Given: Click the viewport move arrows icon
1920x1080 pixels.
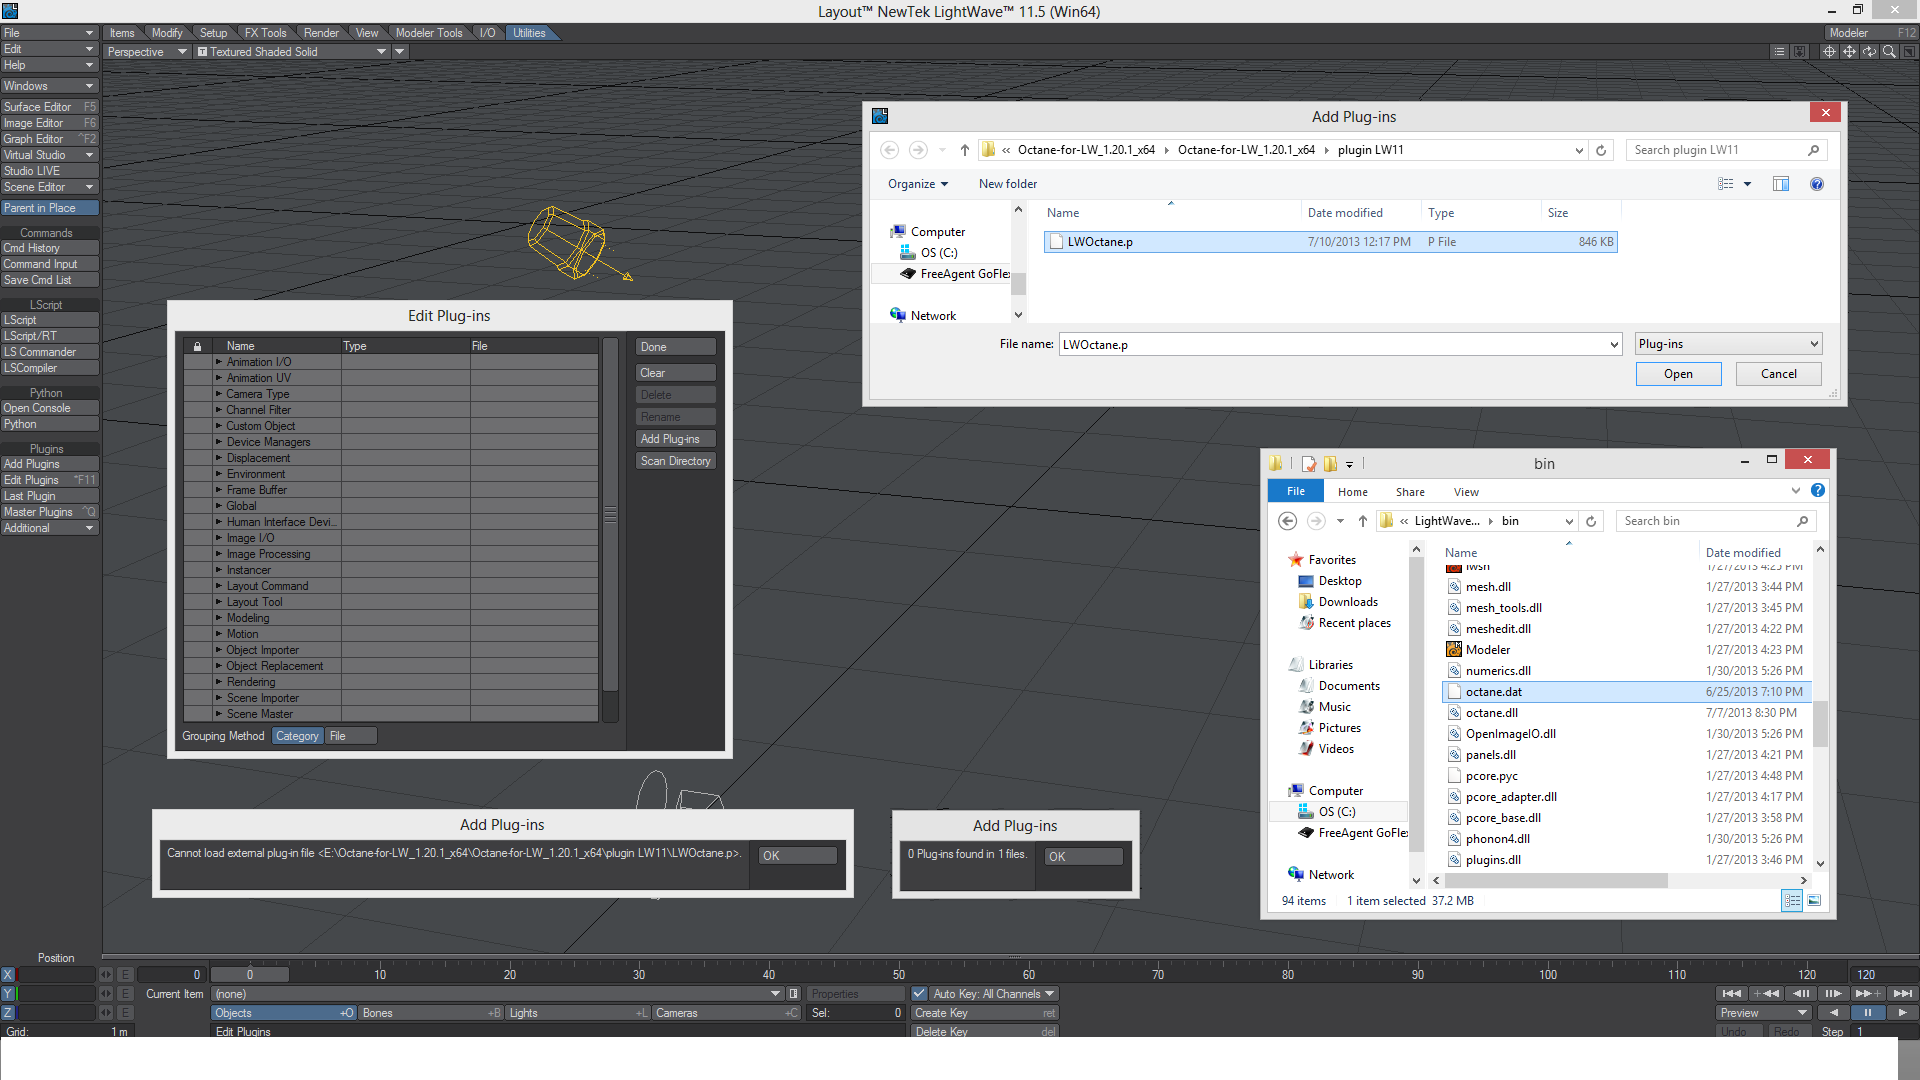Looking at the screenshot, I should tap(1849, 52).
